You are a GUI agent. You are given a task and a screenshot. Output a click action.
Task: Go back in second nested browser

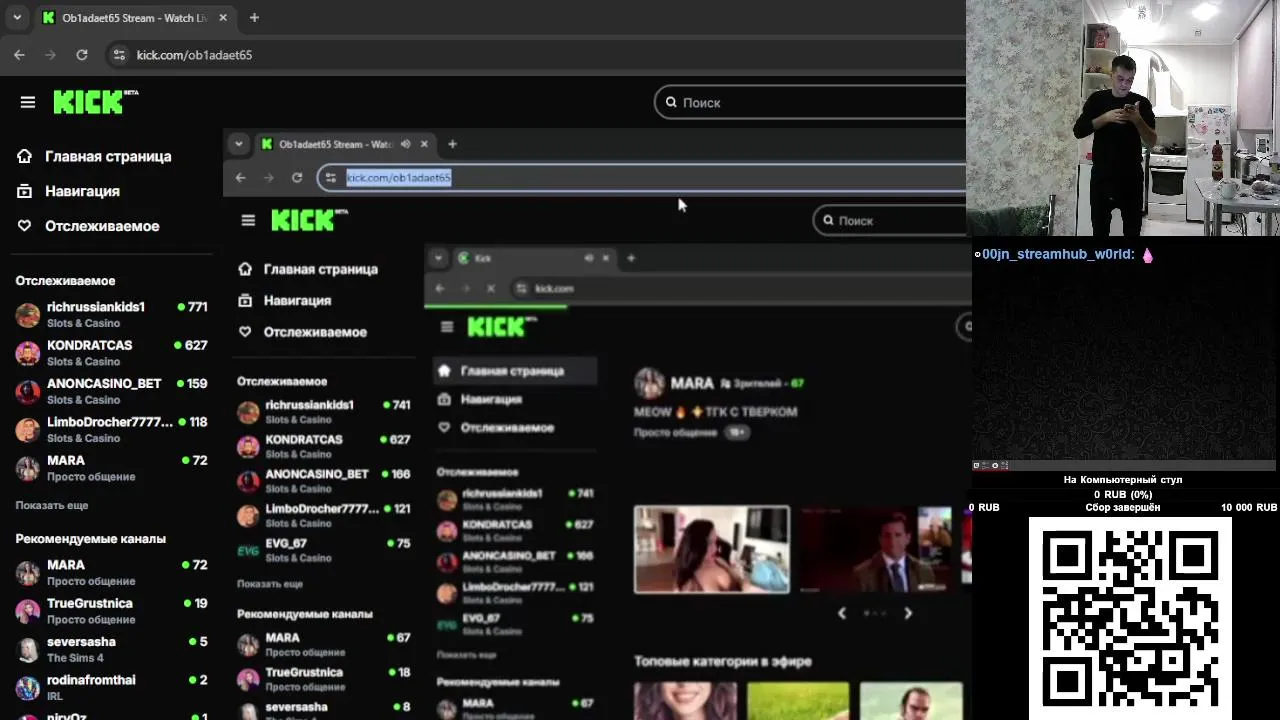[240, 177]
